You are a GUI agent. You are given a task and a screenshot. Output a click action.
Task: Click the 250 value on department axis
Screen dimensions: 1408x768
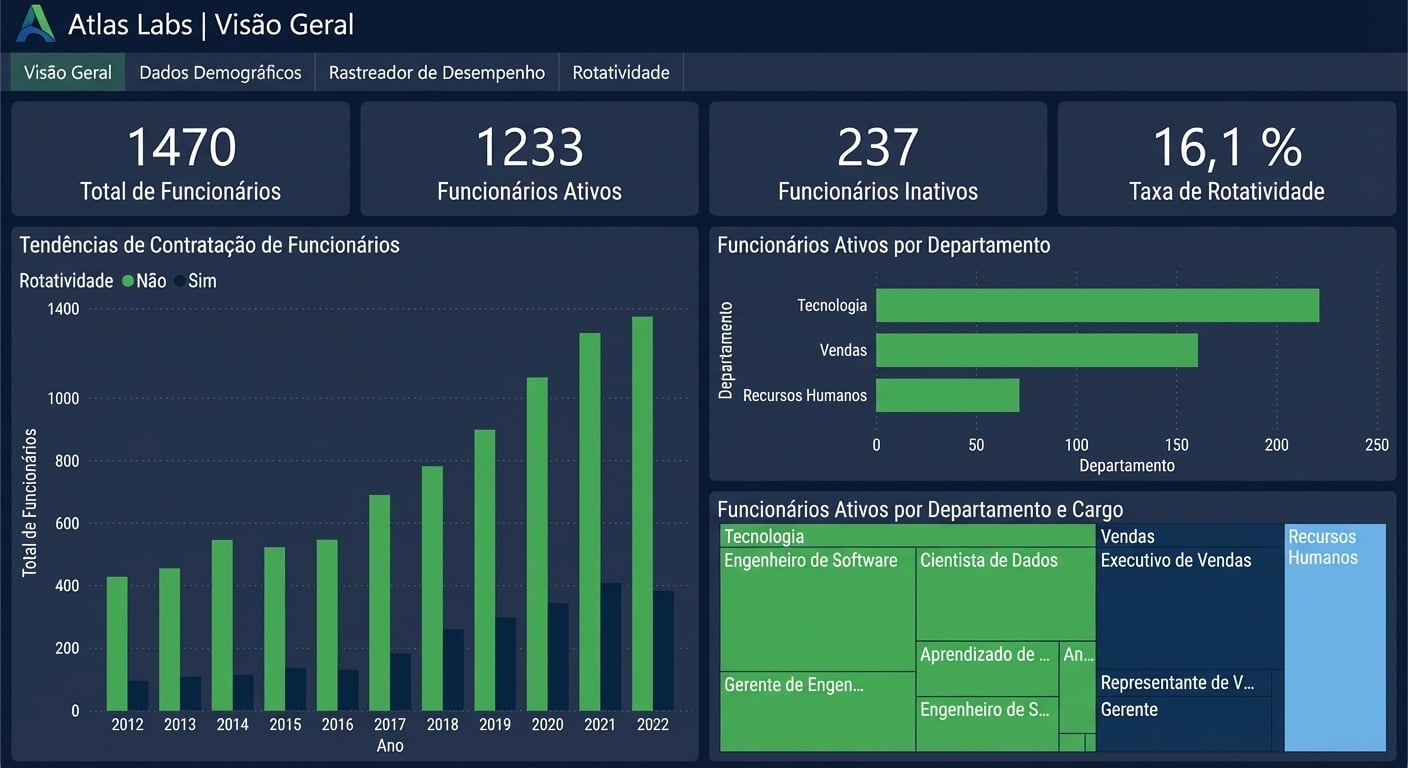[x=1377, y=445]
